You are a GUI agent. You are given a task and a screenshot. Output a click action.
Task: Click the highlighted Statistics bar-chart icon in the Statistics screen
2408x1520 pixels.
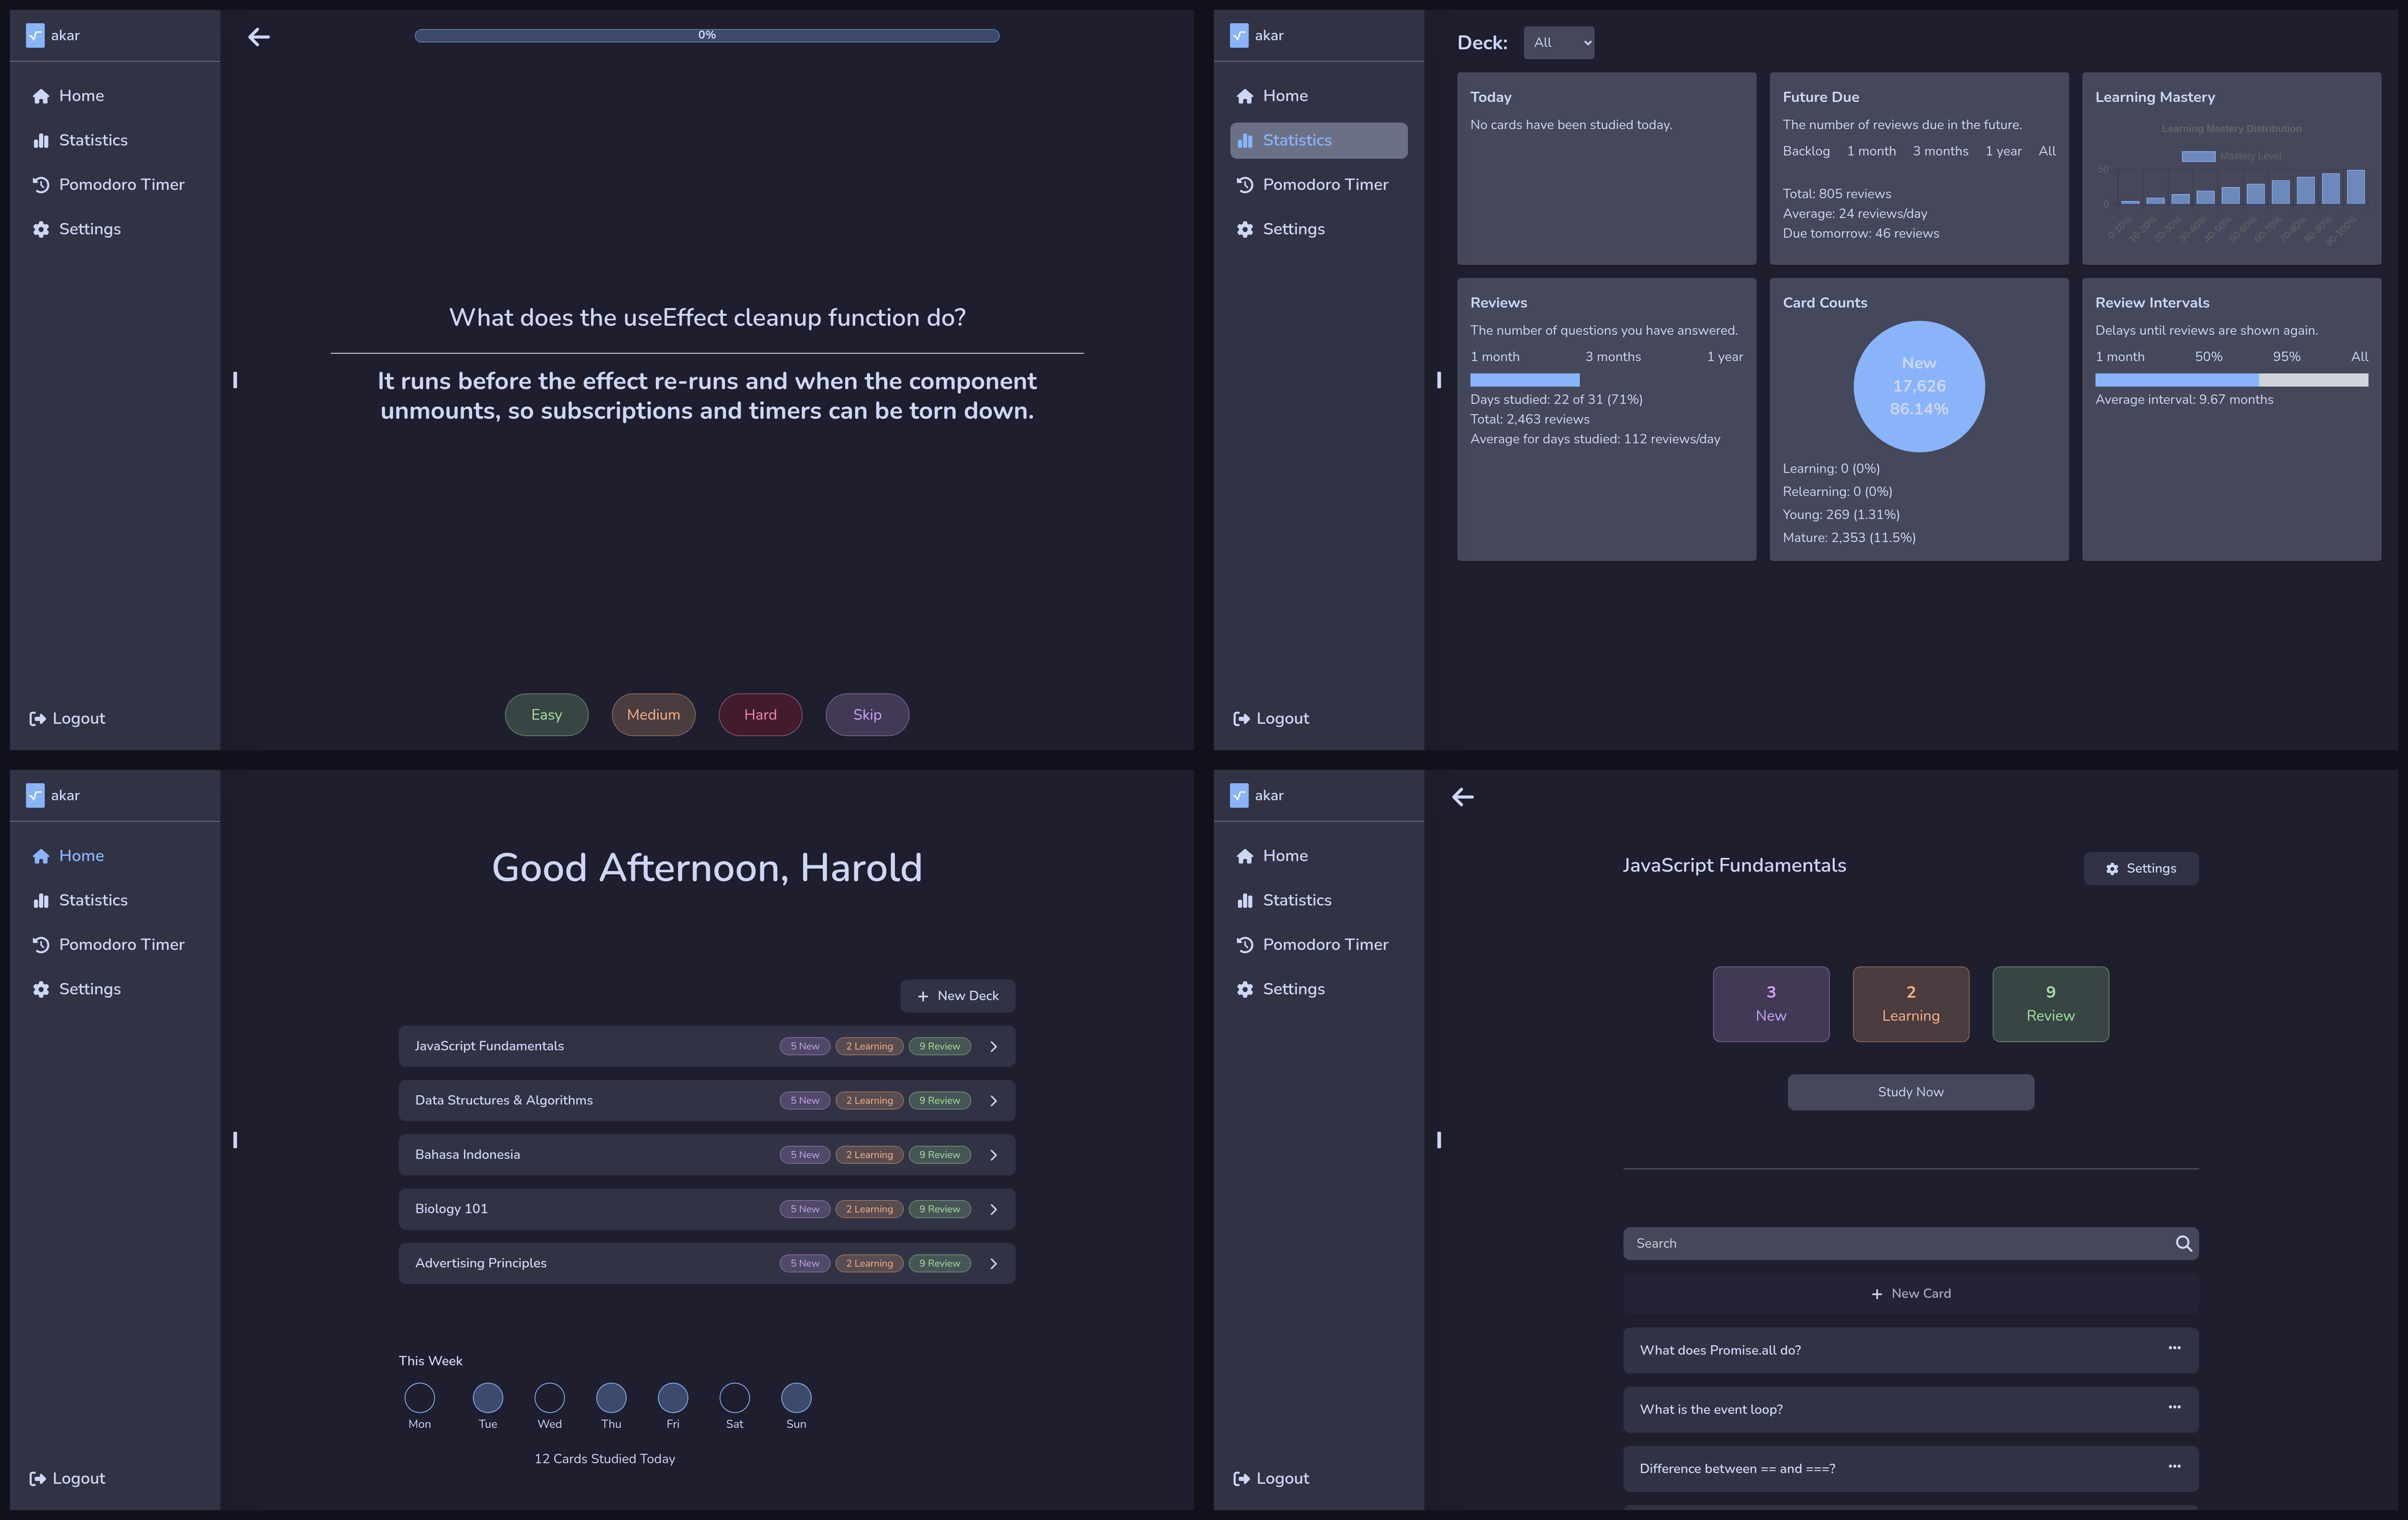tap(1245, 141)
